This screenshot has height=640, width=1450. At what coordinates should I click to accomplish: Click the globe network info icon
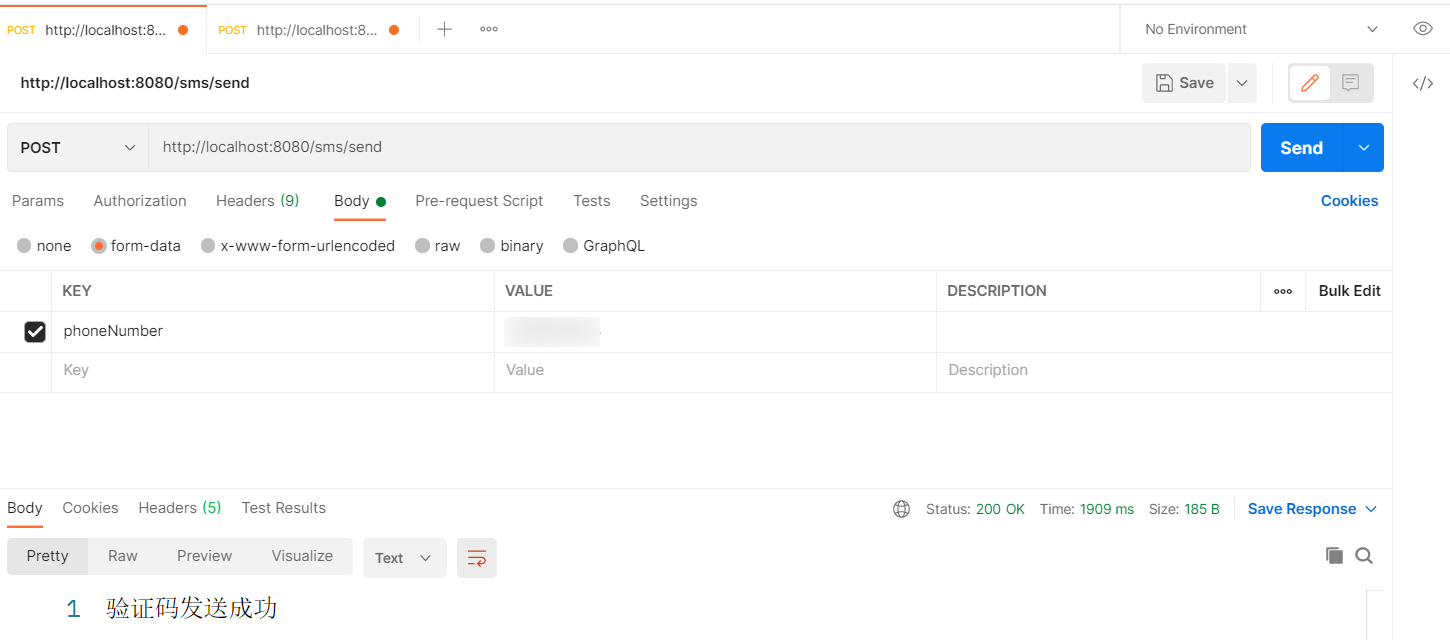pyautogui.click(x=901, y=509)
